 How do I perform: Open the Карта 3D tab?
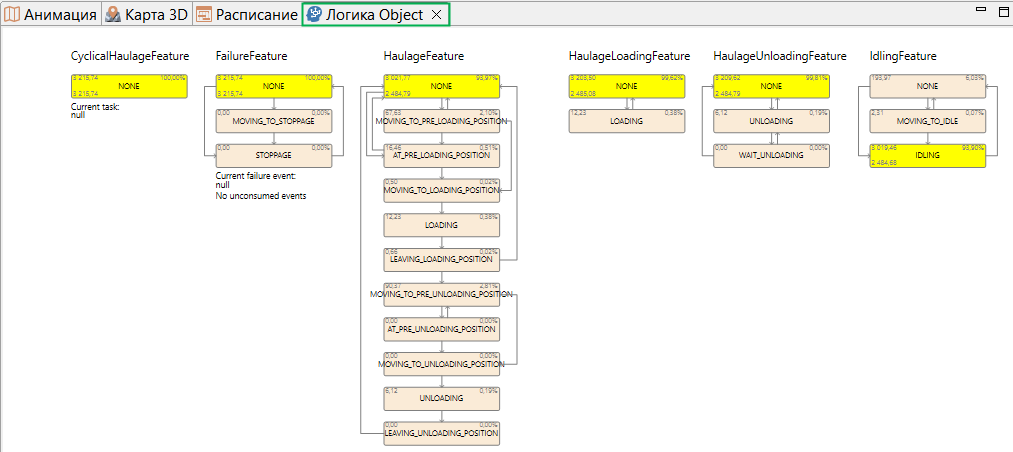[x=147, y=14]
